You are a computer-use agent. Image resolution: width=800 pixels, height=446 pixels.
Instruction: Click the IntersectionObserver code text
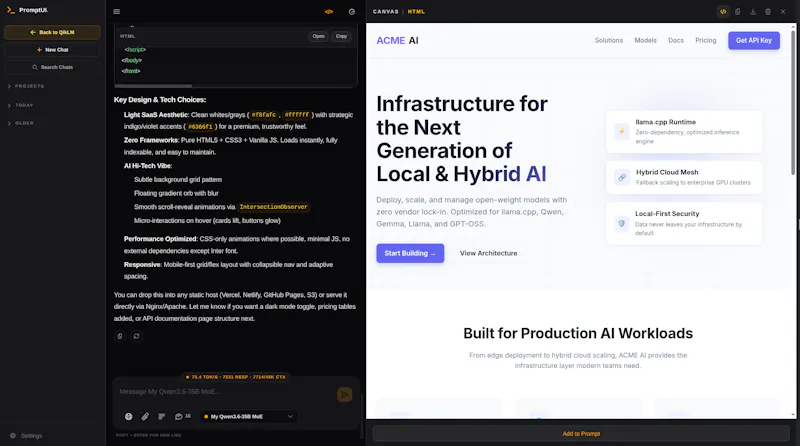click(x=273, y=207)
